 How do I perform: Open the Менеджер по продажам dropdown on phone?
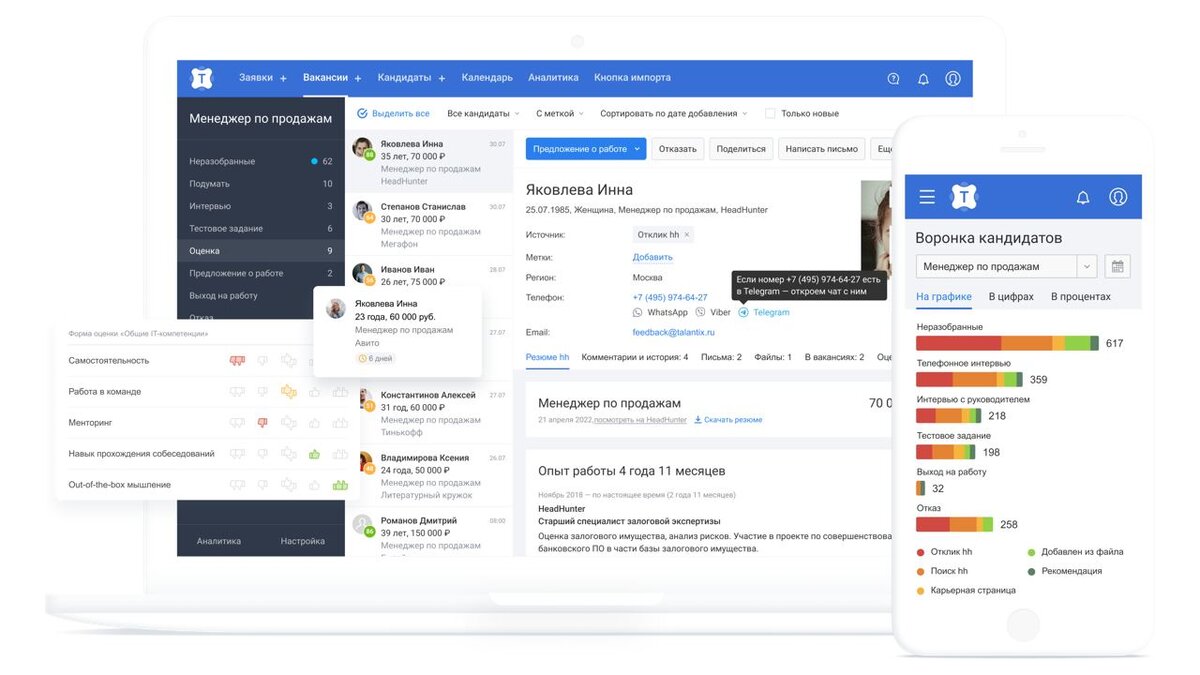[x=1007, y=267]
